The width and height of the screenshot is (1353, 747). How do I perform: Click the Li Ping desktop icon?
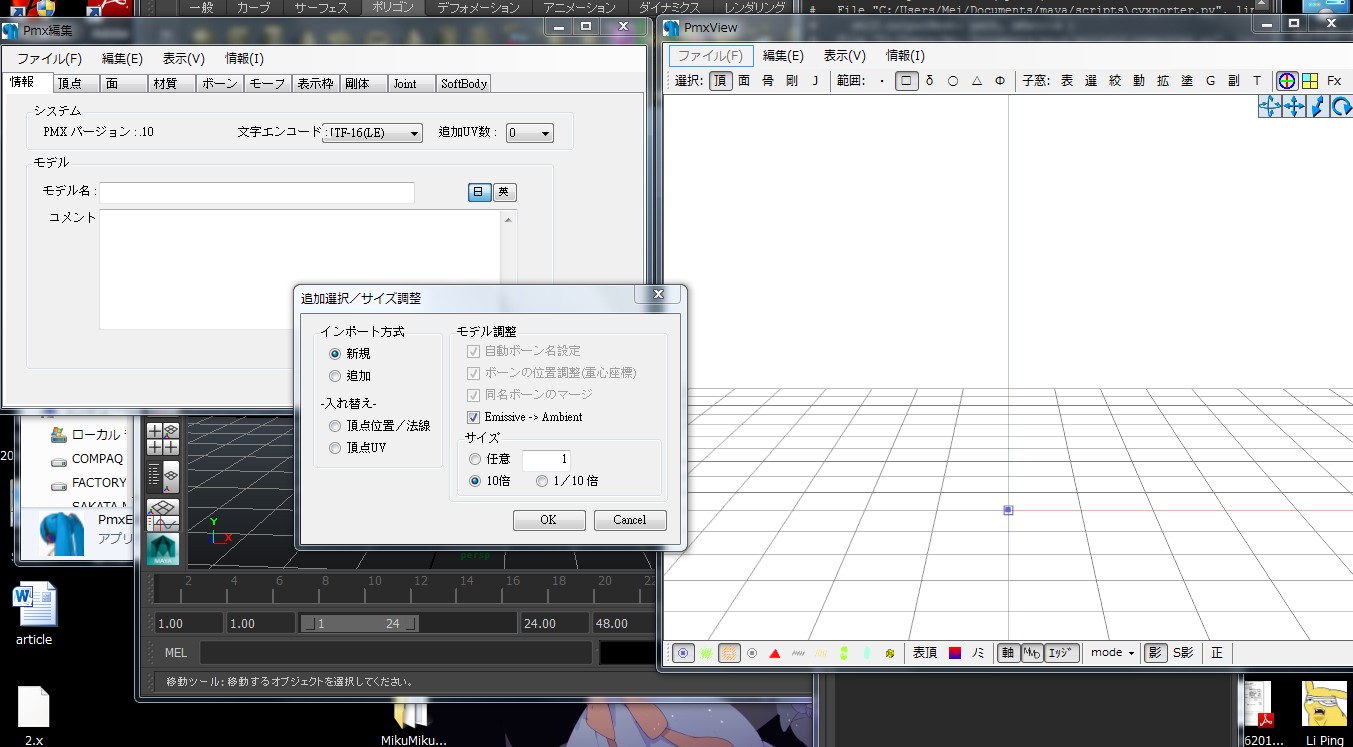click(x=1325, y=714)
